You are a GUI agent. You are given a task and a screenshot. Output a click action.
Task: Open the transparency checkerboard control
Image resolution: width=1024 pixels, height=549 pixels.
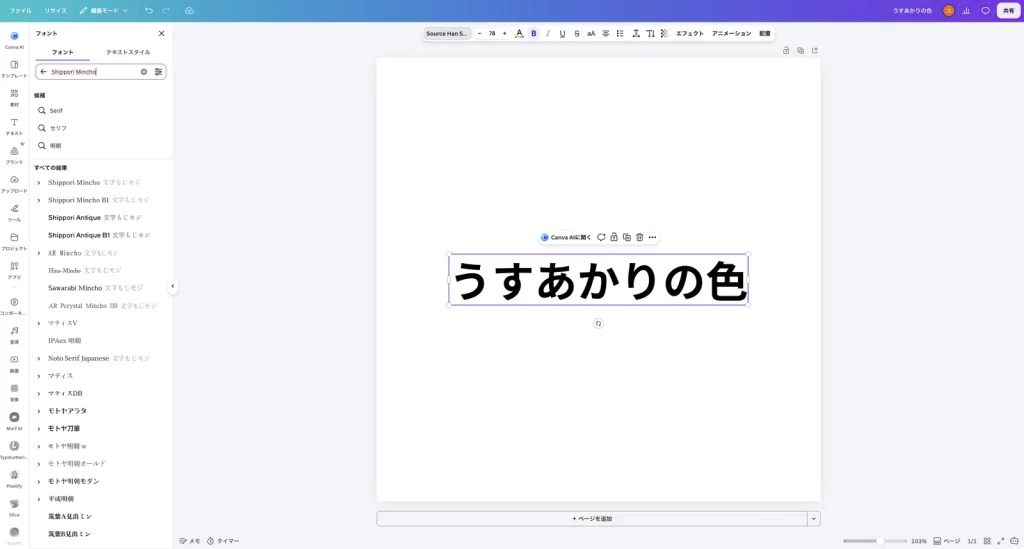(x=664, y=33)
